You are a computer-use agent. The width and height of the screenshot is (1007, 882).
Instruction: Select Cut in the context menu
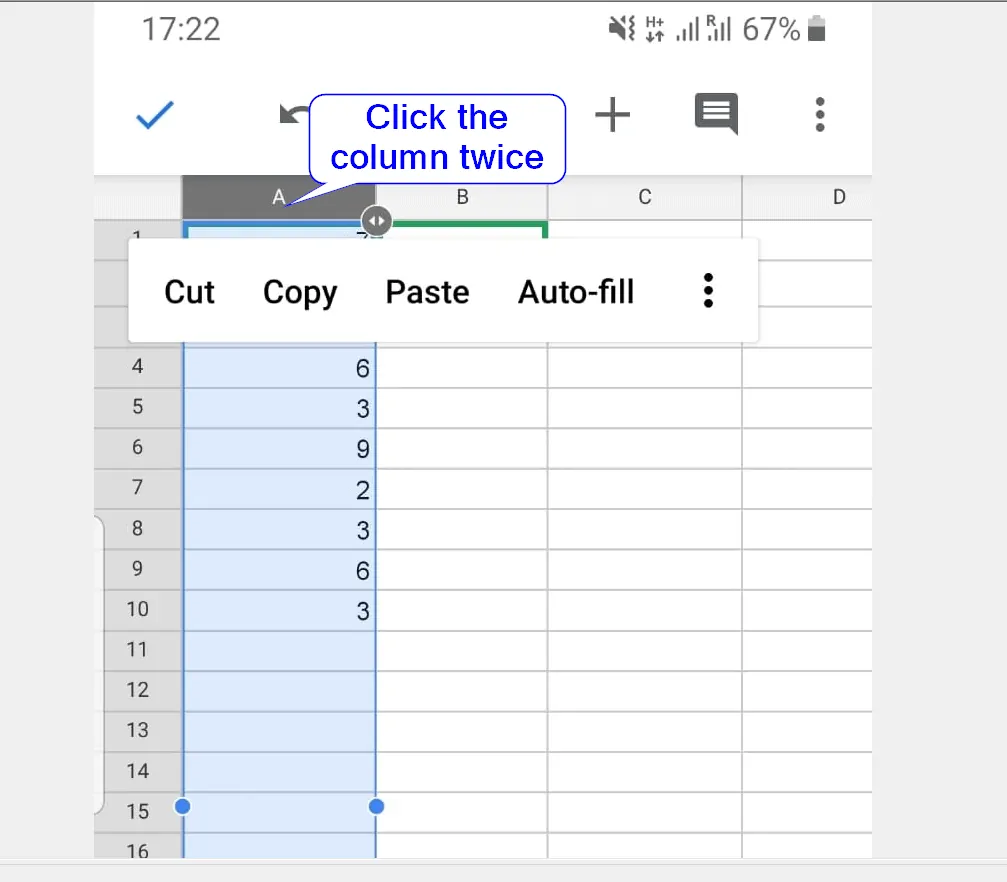coord(189,292)
